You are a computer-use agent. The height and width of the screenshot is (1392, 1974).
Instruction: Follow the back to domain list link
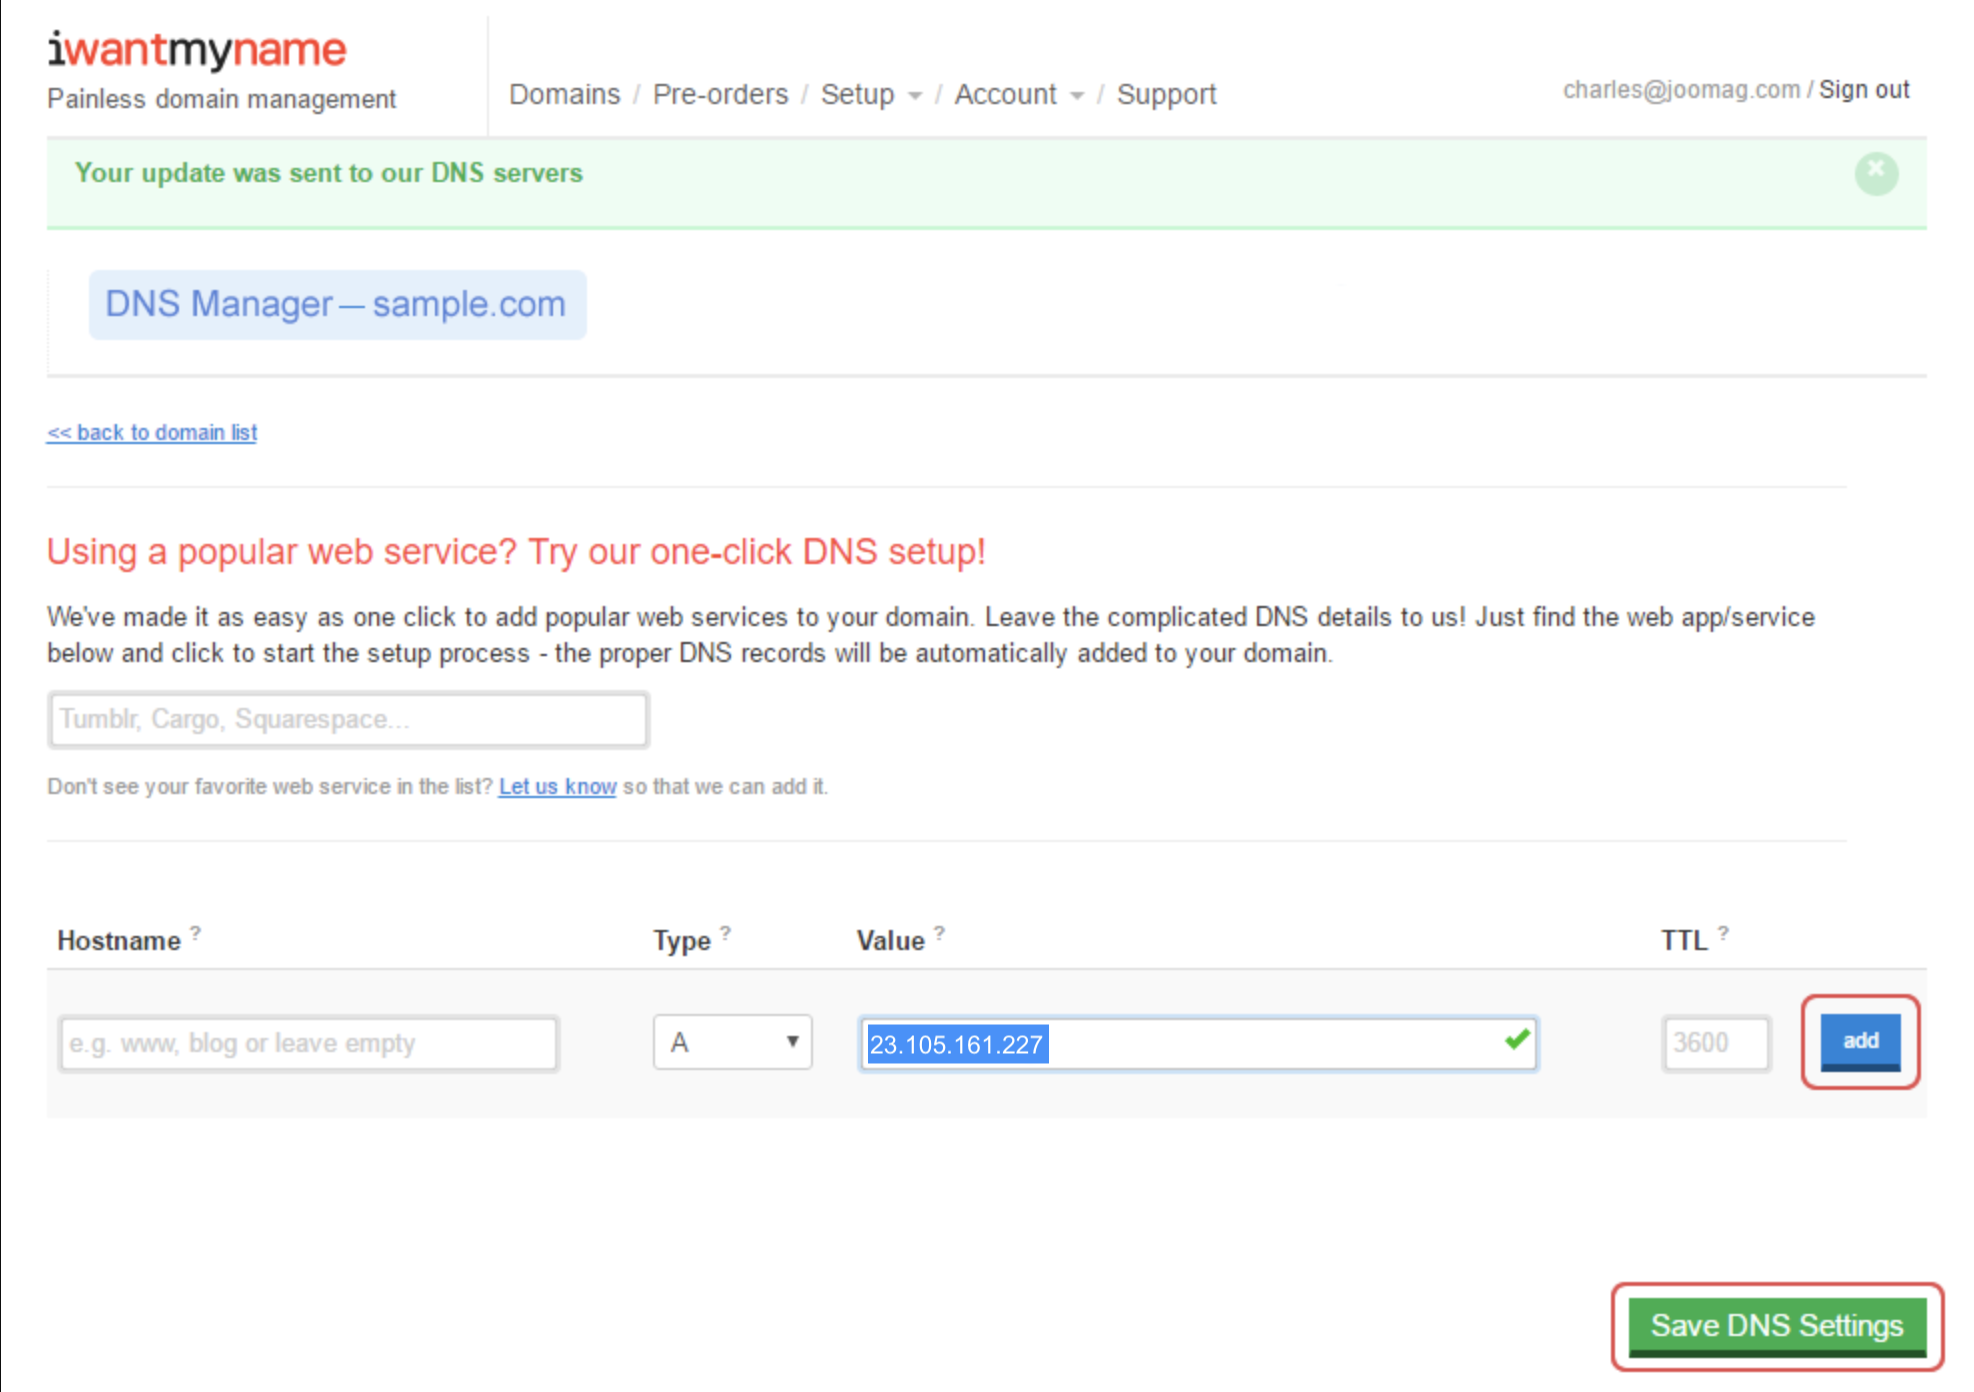pyautogui.click(x=152, y=432)
